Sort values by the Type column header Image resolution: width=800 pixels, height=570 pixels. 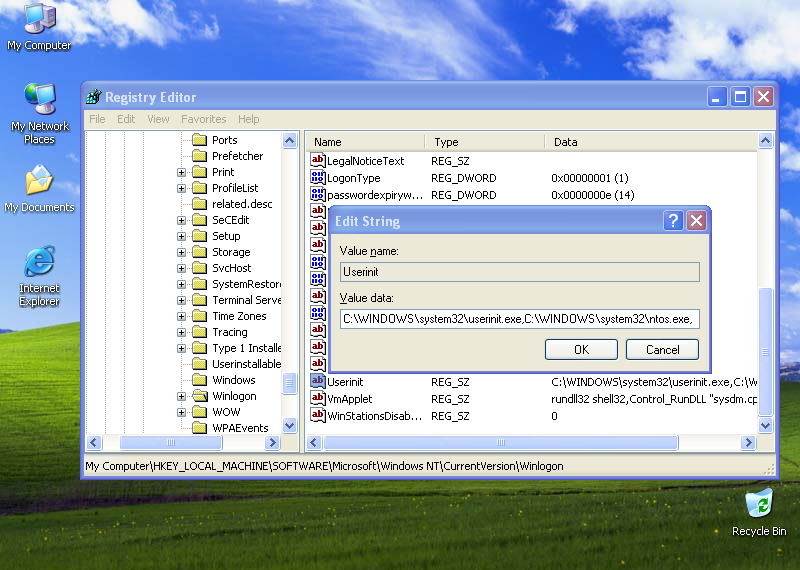pyautogui.click(x=485, y=142)
